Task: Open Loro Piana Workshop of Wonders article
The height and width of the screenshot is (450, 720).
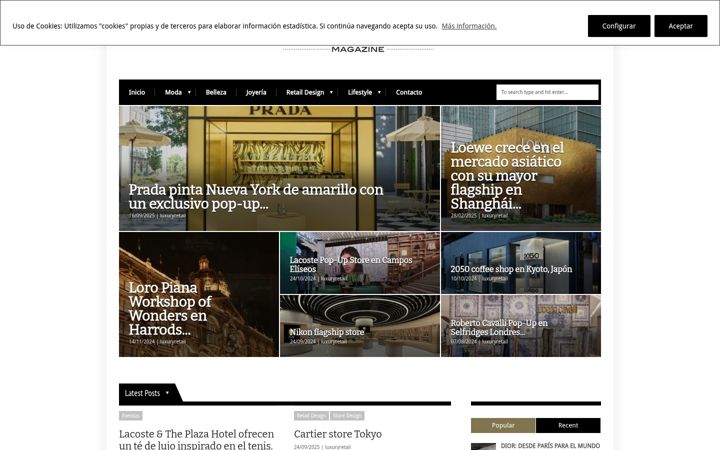Action: (169, 309)
